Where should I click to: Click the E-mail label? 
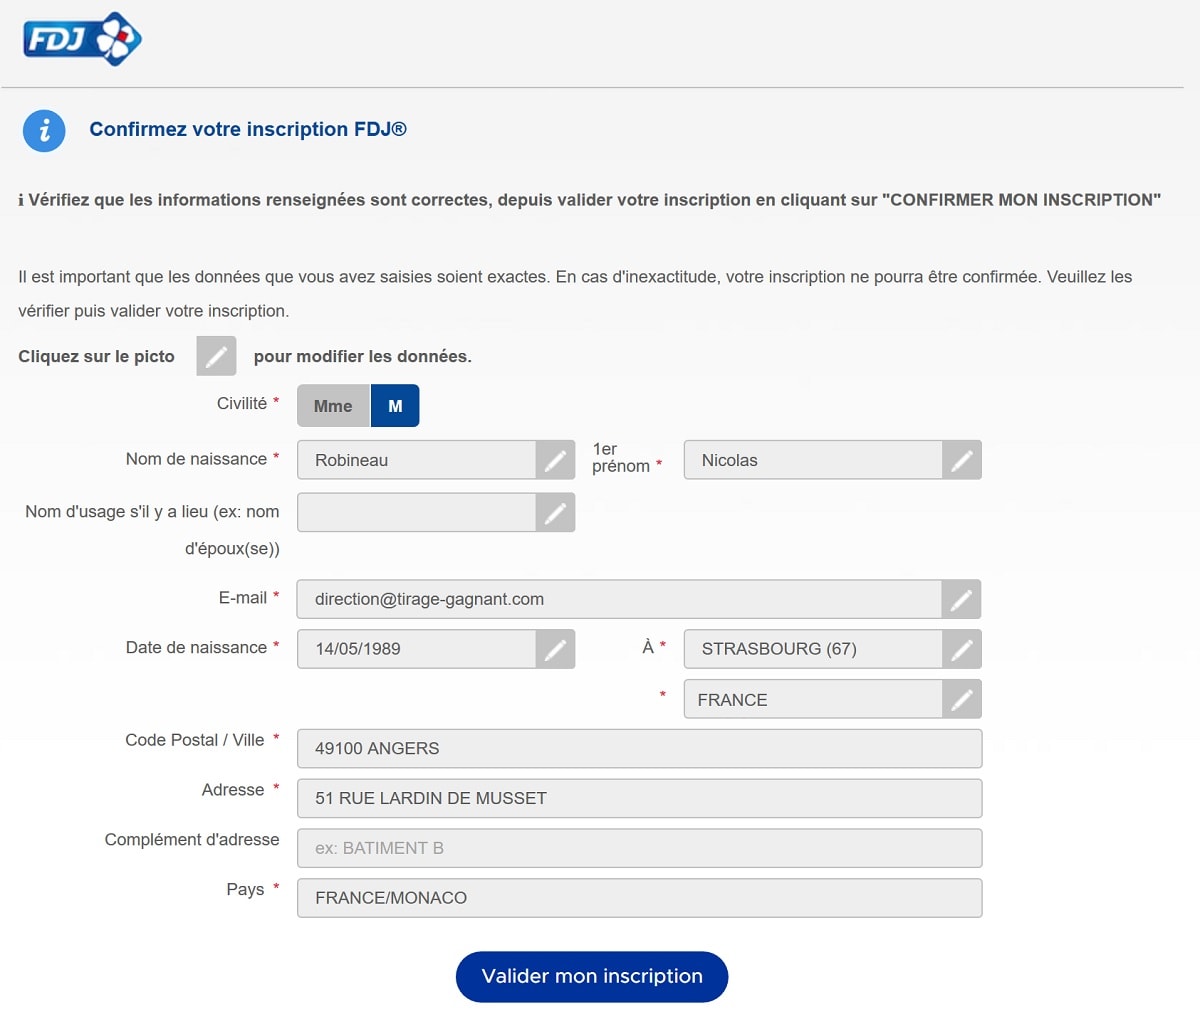click(x=243, y=598)
